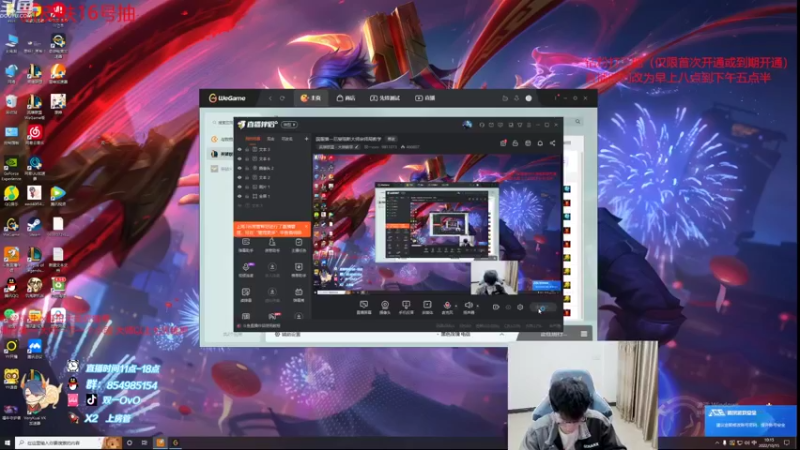Lock the 文本3 layer
This screenshot has width=800, height=450.
(247, 149)
